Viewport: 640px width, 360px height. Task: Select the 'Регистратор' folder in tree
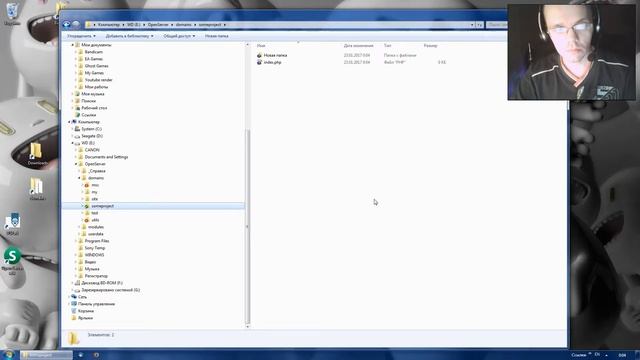tap(96, 276)
